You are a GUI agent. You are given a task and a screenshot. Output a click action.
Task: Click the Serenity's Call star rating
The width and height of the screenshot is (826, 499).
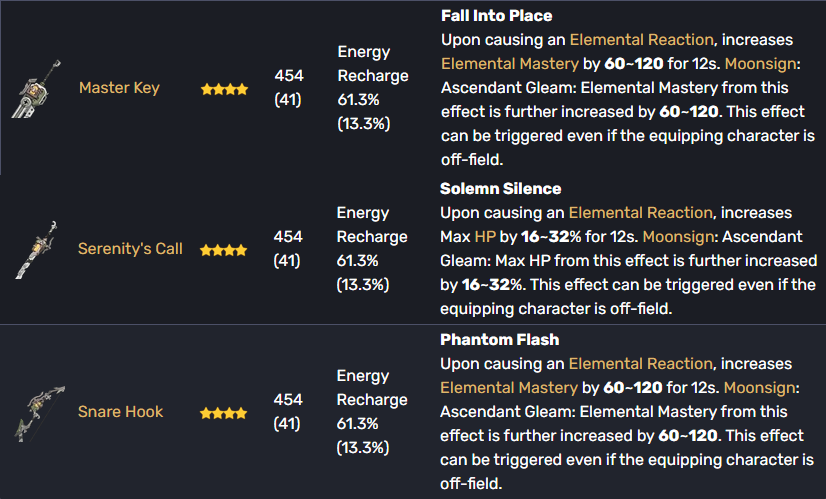(x=224, y=250)
